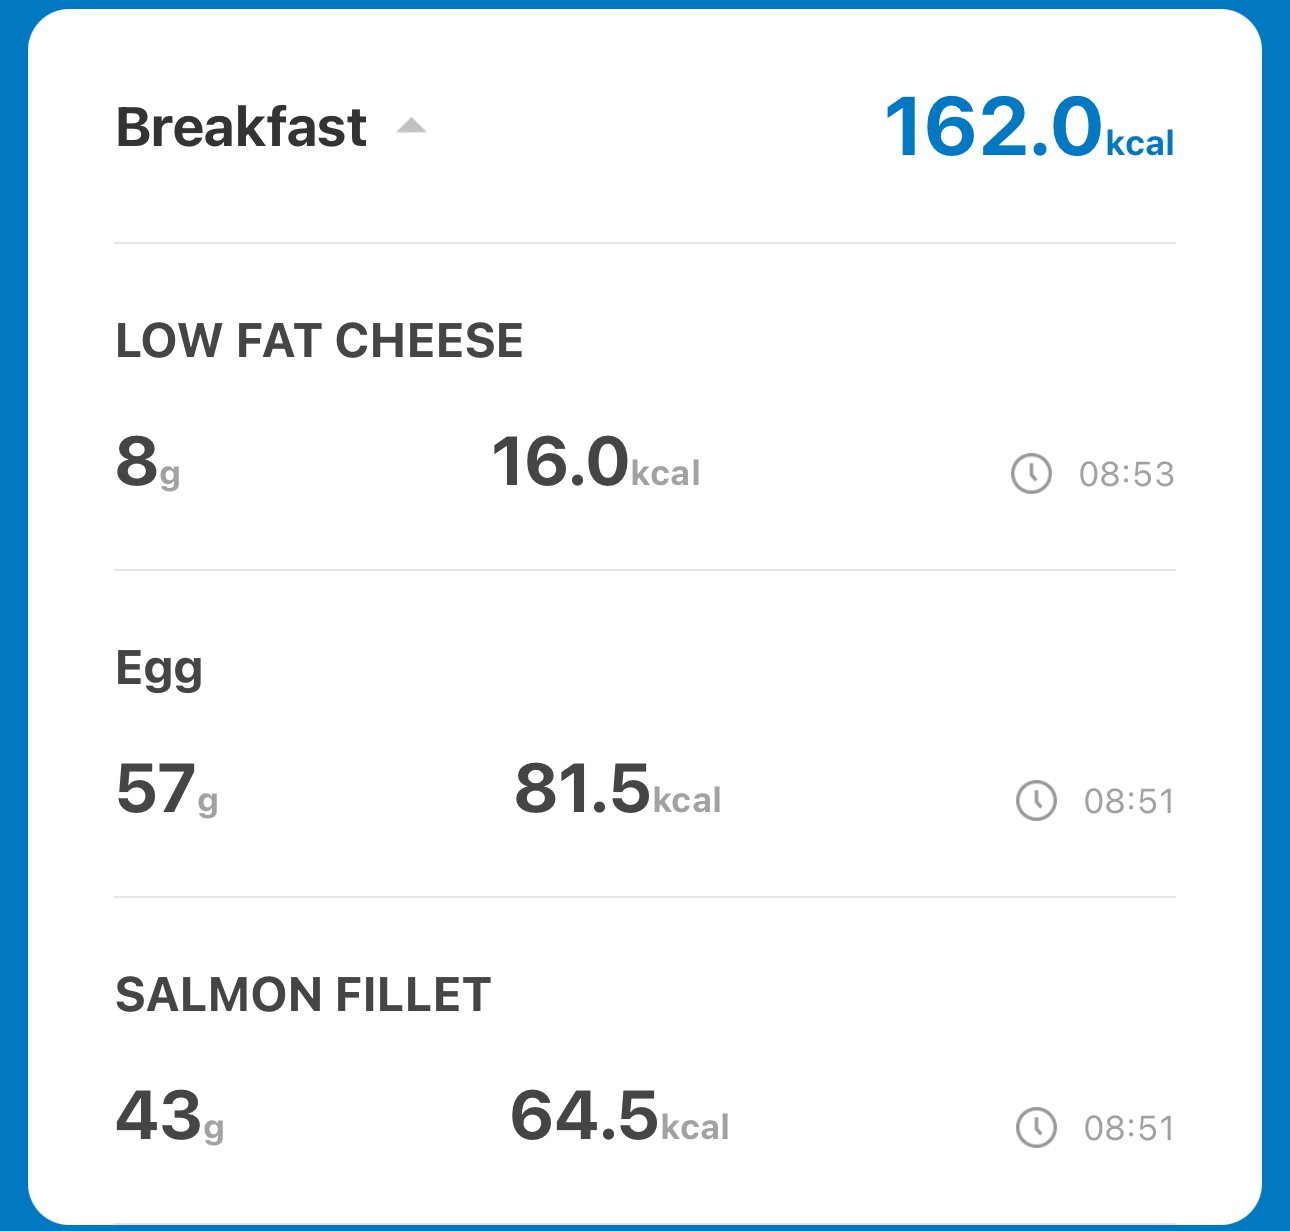
Task: Edit the 8 g cheese weight
Action: tap(148, 462)
